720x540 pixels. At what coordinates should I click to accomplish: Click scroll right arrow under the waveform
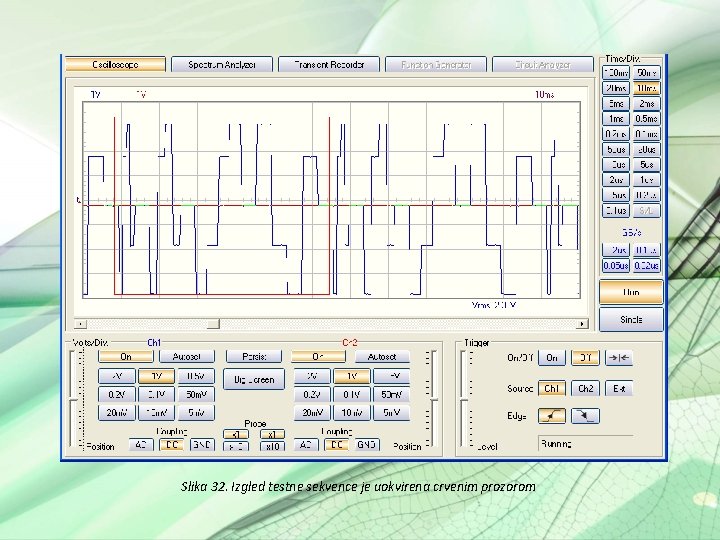(x=583, y=324)
